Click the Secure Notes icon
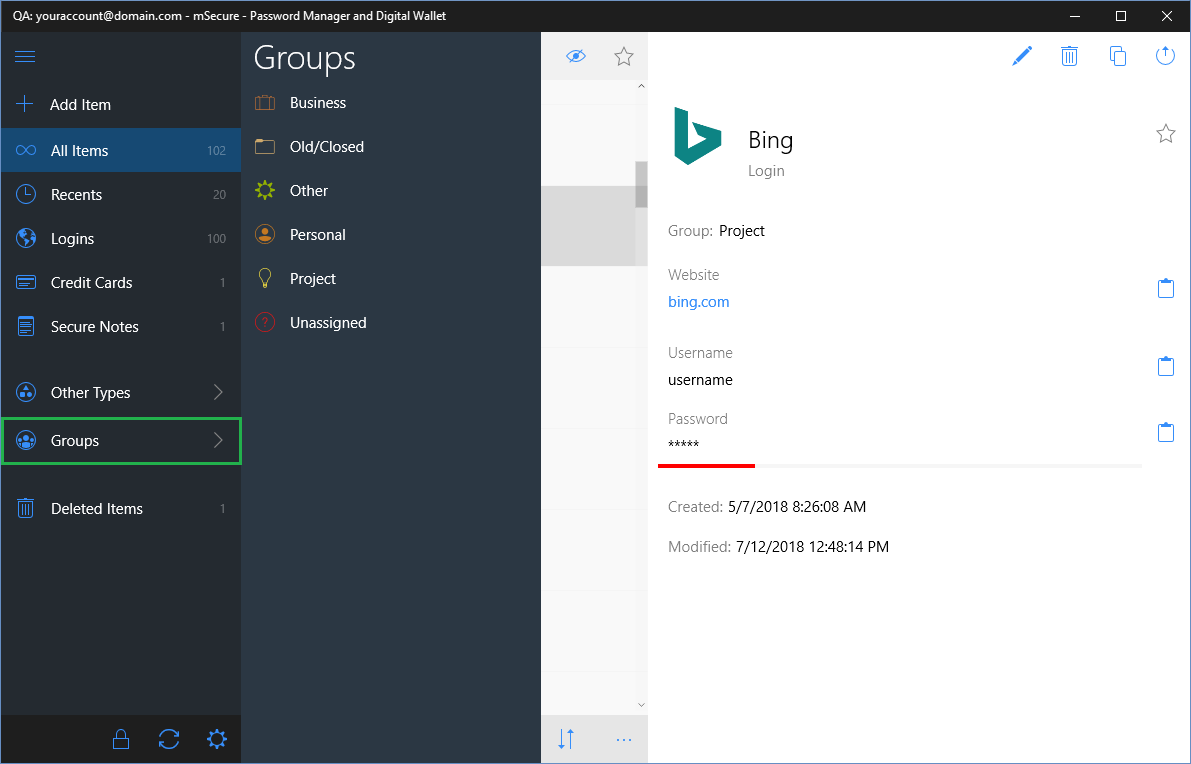 pyautogui.click(x=26, y=327)
